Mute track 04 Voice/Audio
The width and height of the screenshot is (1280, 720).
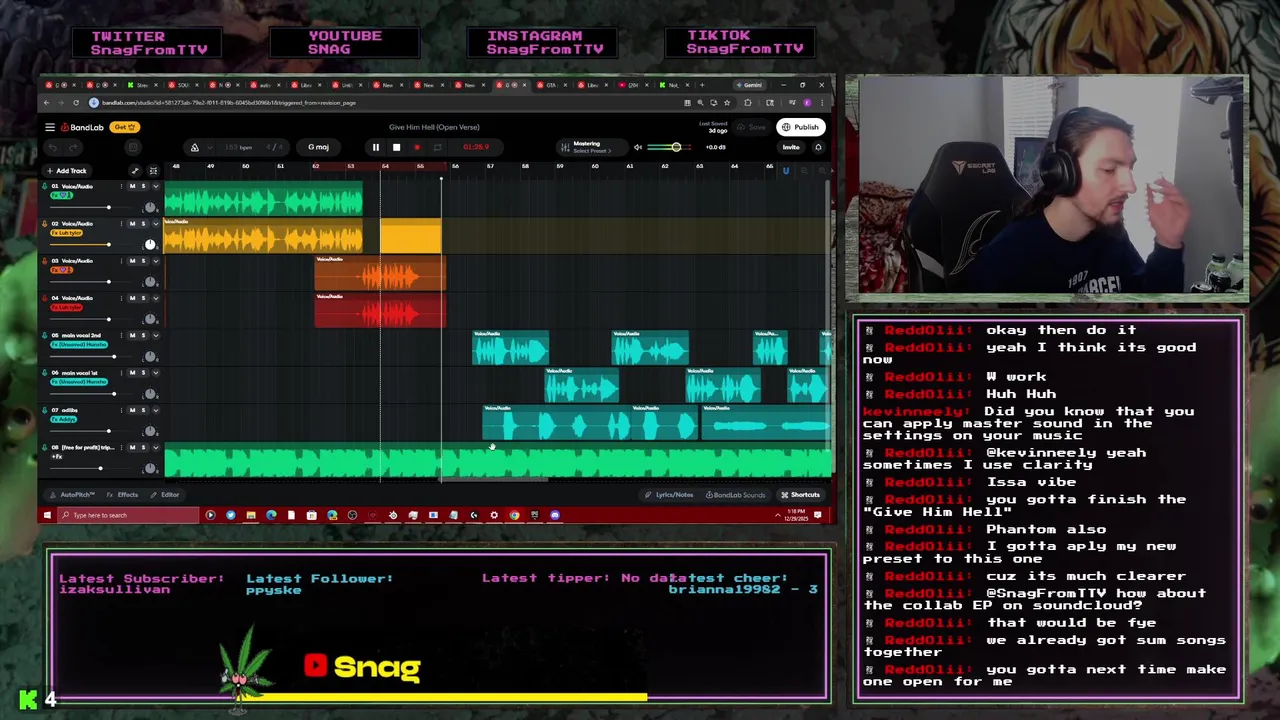click(x=132, y=298)
